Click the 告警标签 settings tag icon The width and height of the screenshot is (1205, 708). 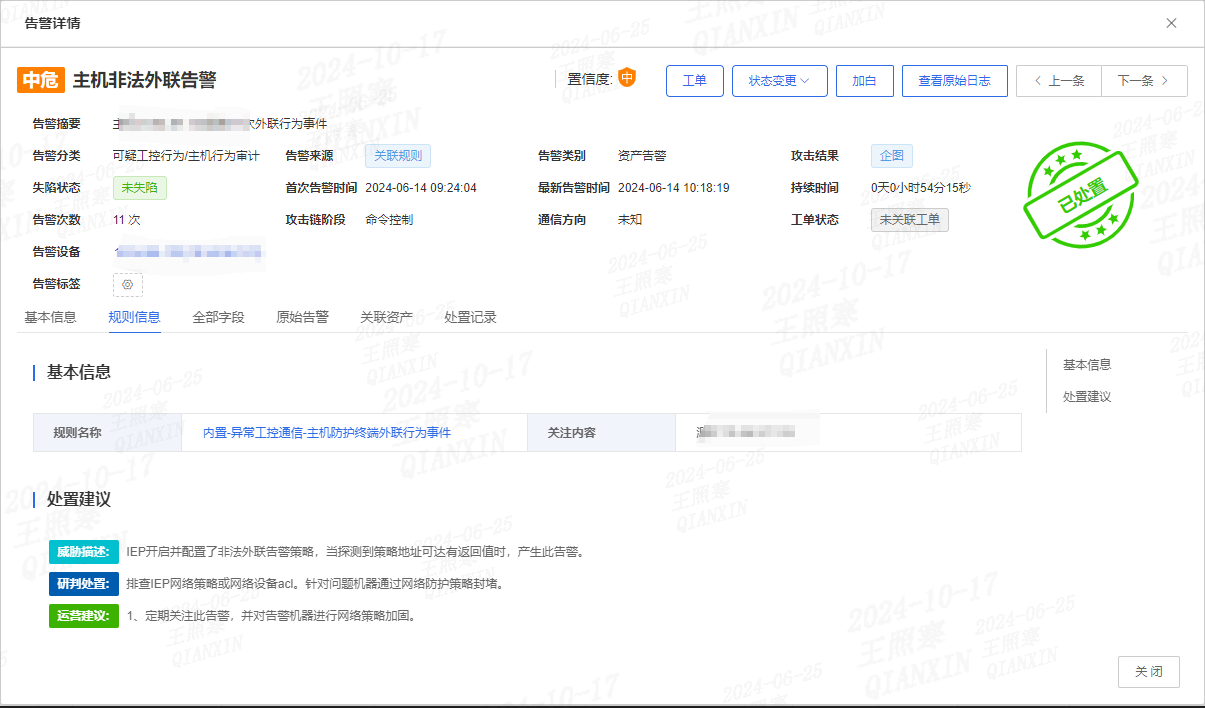pyautogui.click(x=128, y=284)
